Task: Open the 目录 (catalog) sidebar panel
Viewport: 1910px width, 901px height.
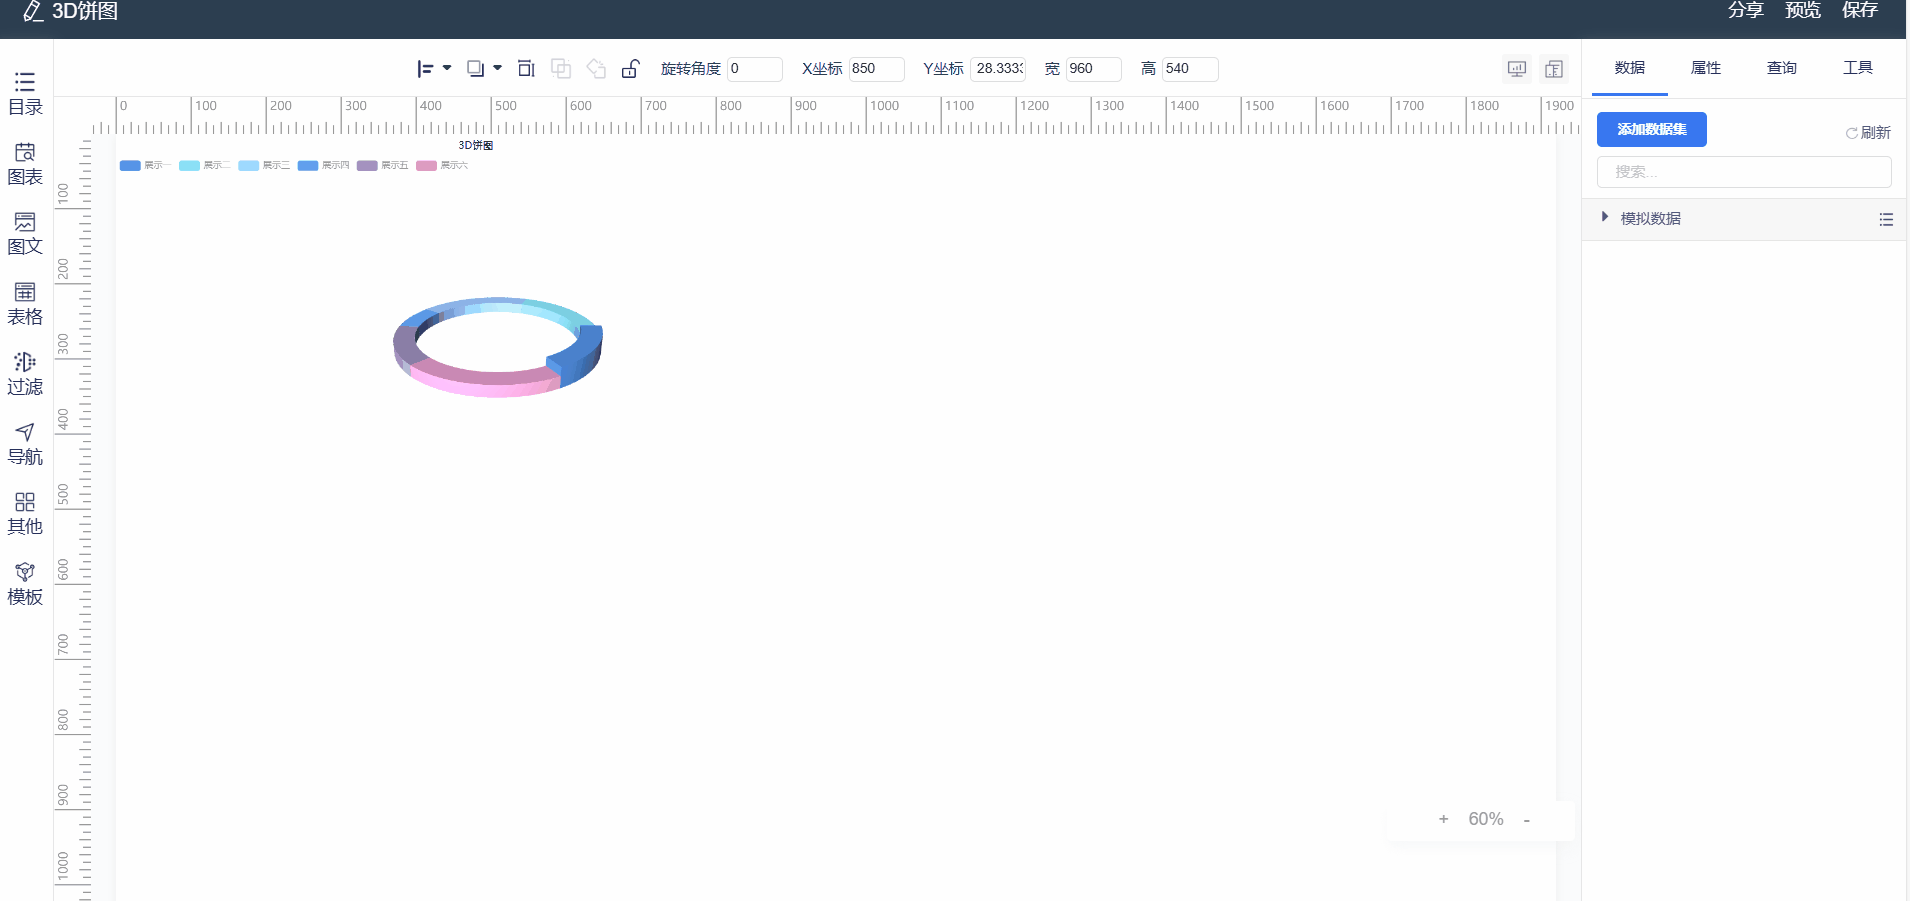Action: (x=25, y=94)
